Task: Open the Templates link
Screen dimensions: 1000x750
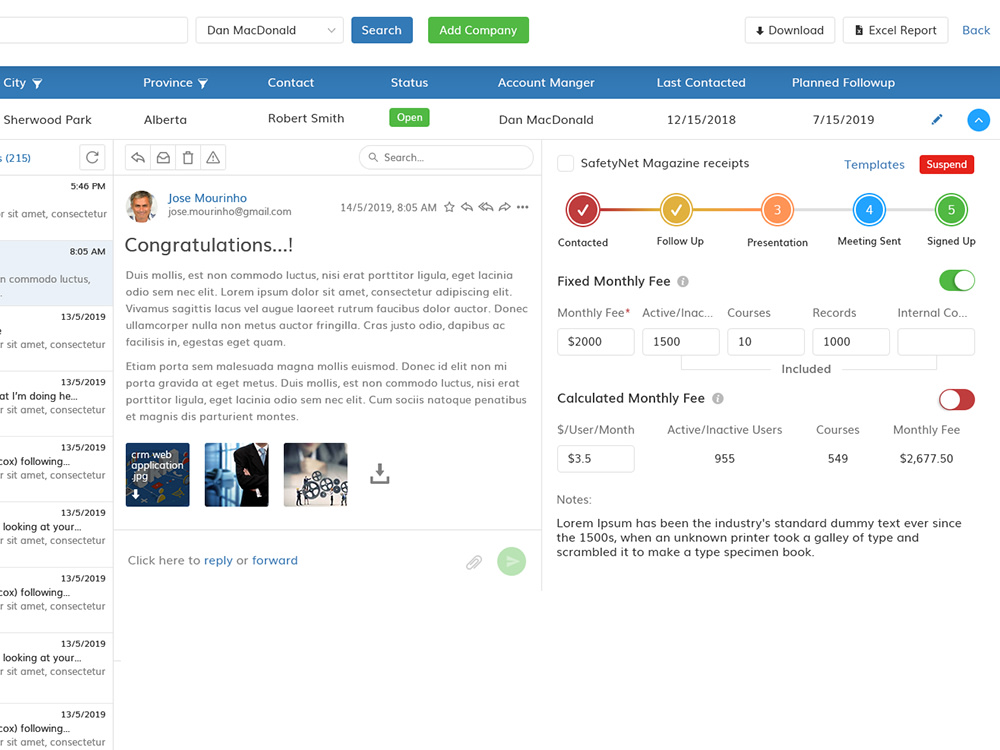Action: [874, 165]
